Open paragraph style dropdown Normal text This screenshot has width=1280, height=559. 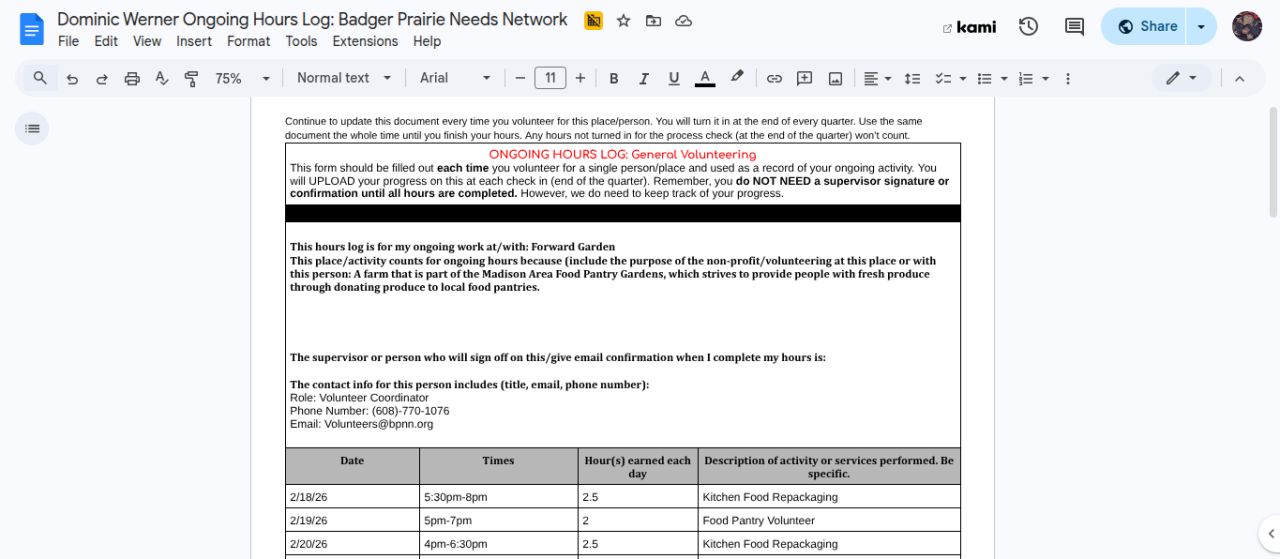(343, 78)
